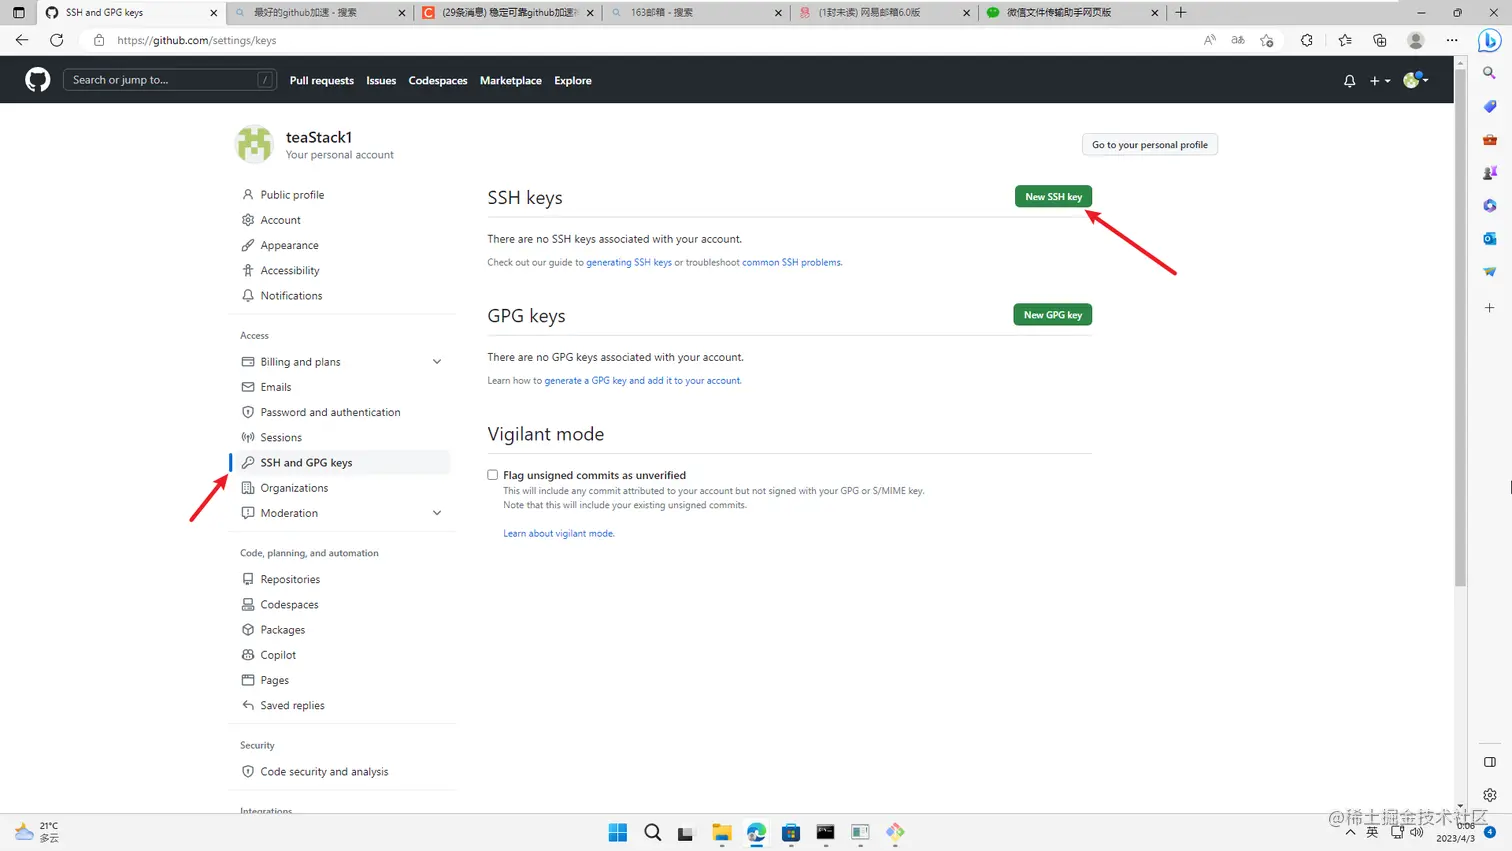Open the user avatar menu in header
Viewport: 1512px width, 851px height.
[1415, 80]
